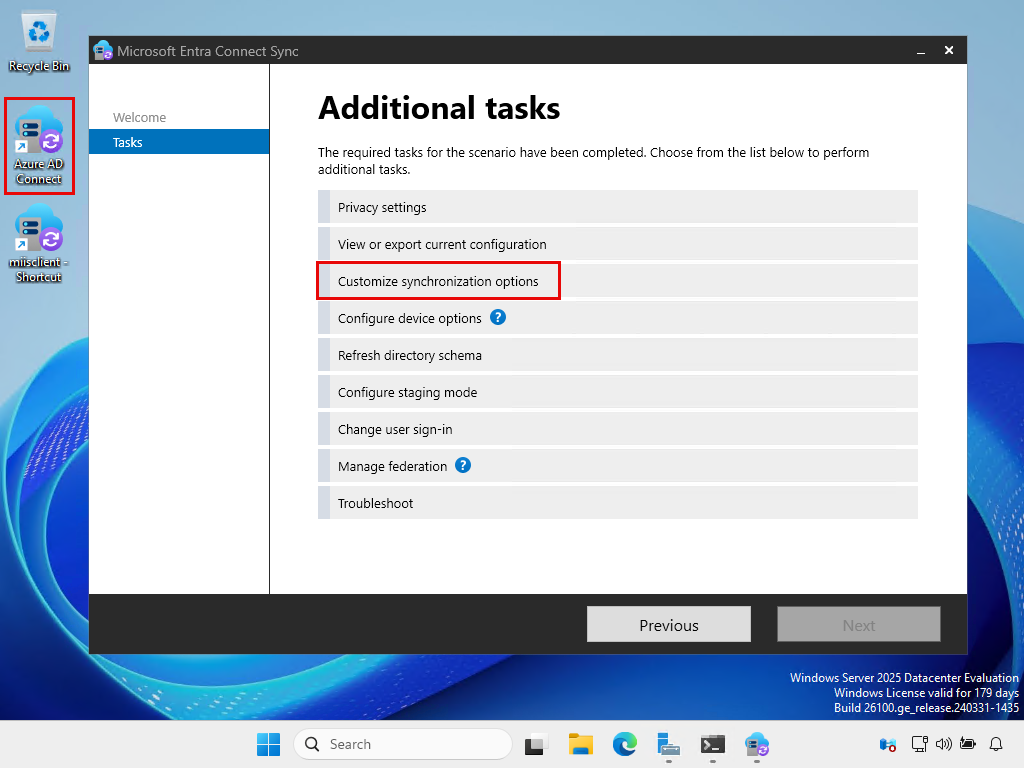
Task: Choose the Privacy settings task
Action: (618, 207)
